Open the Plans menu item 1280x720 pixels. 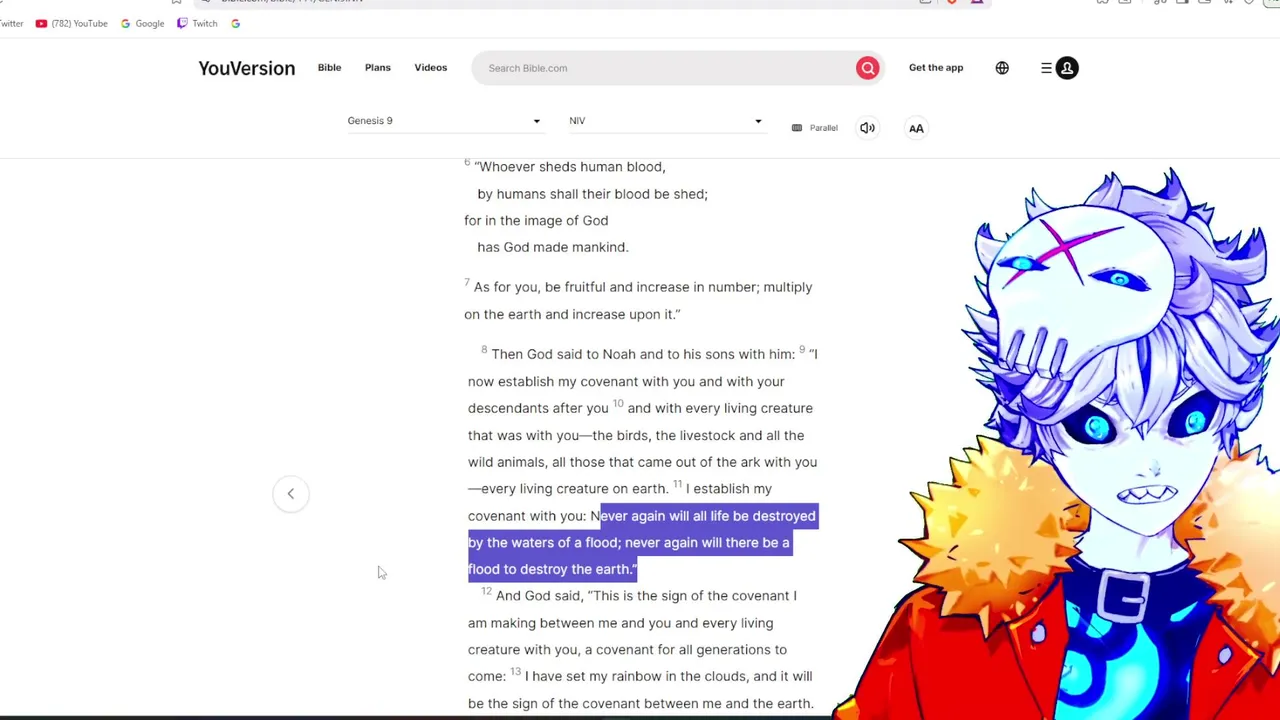(377, 67)
